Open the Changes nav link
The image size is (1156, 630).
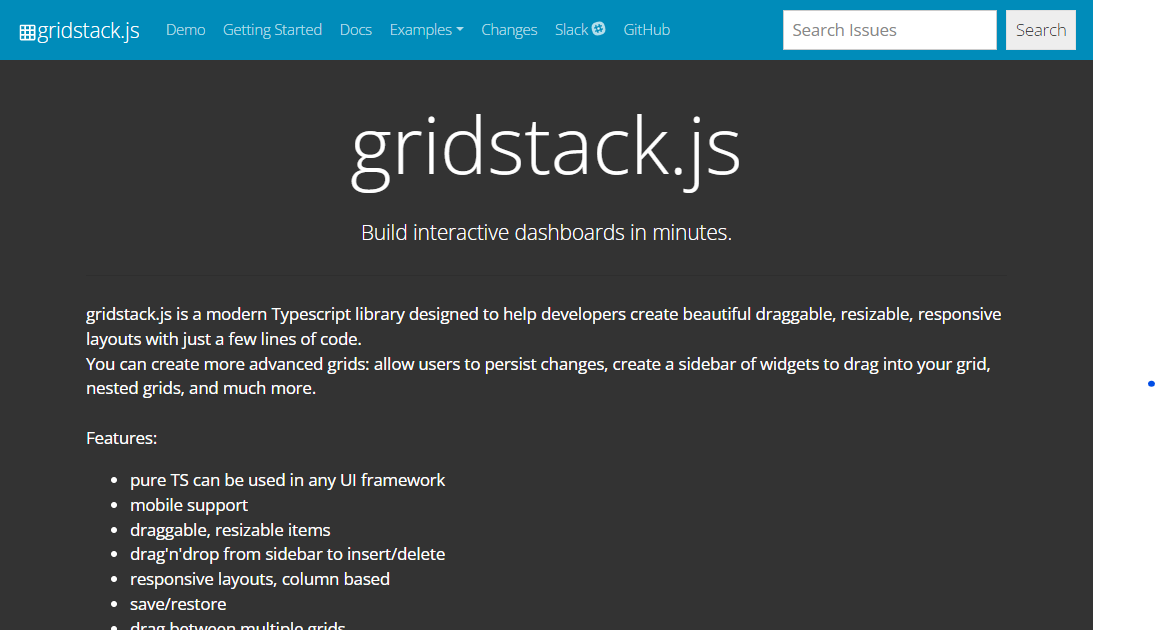509,29
